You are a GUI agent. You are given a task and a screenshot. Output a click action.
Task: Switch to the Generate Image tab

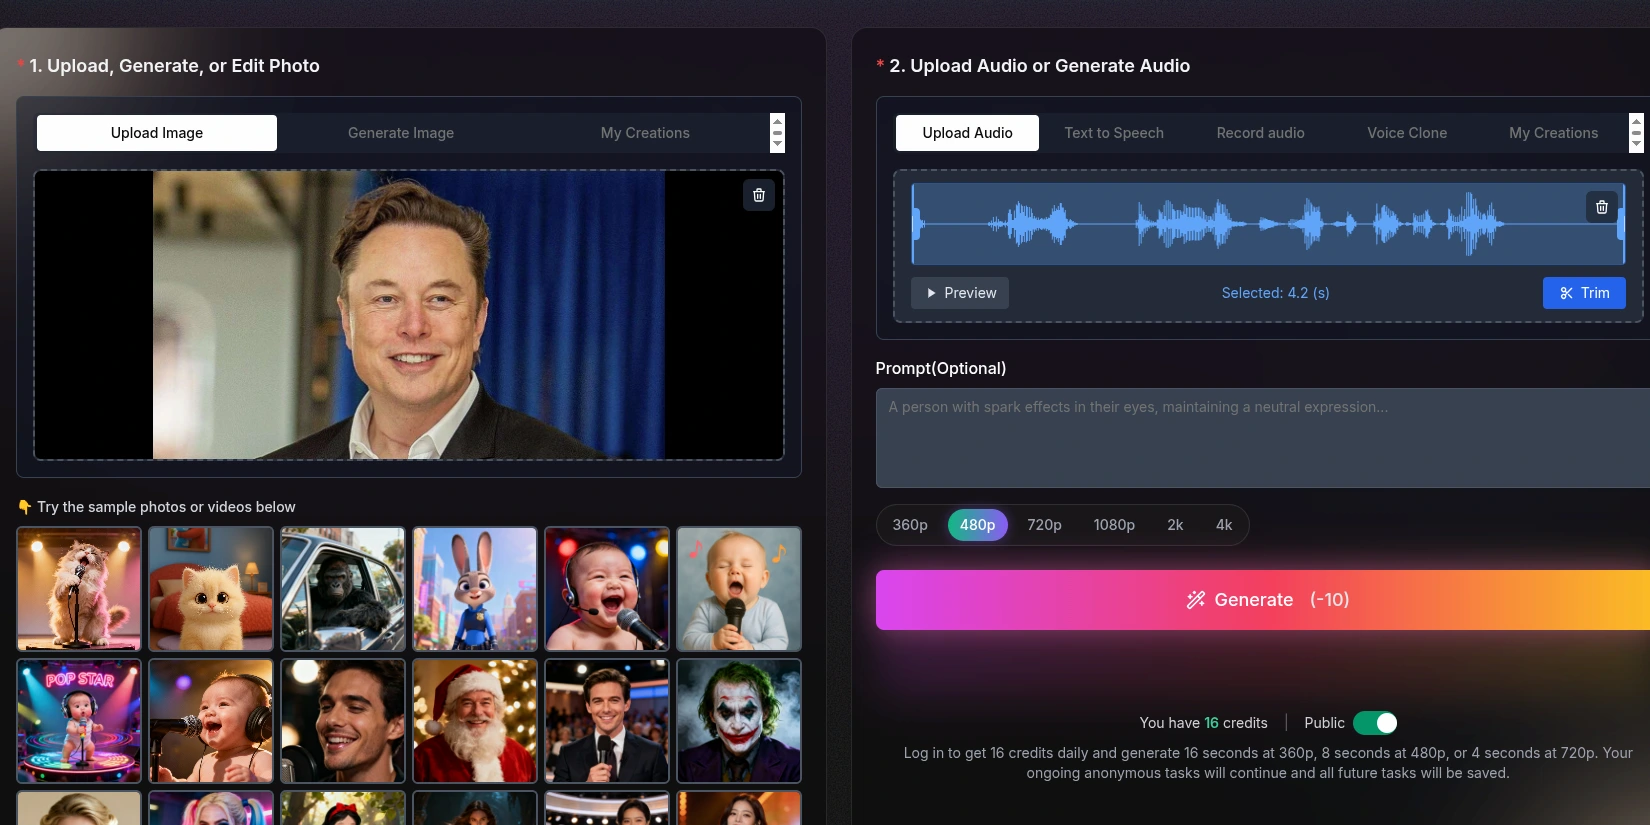(400, 133)
